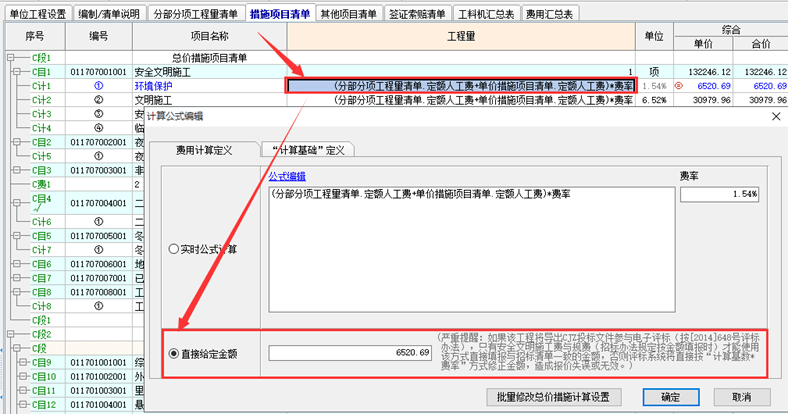Click the 序号 column header

point(35,36)
